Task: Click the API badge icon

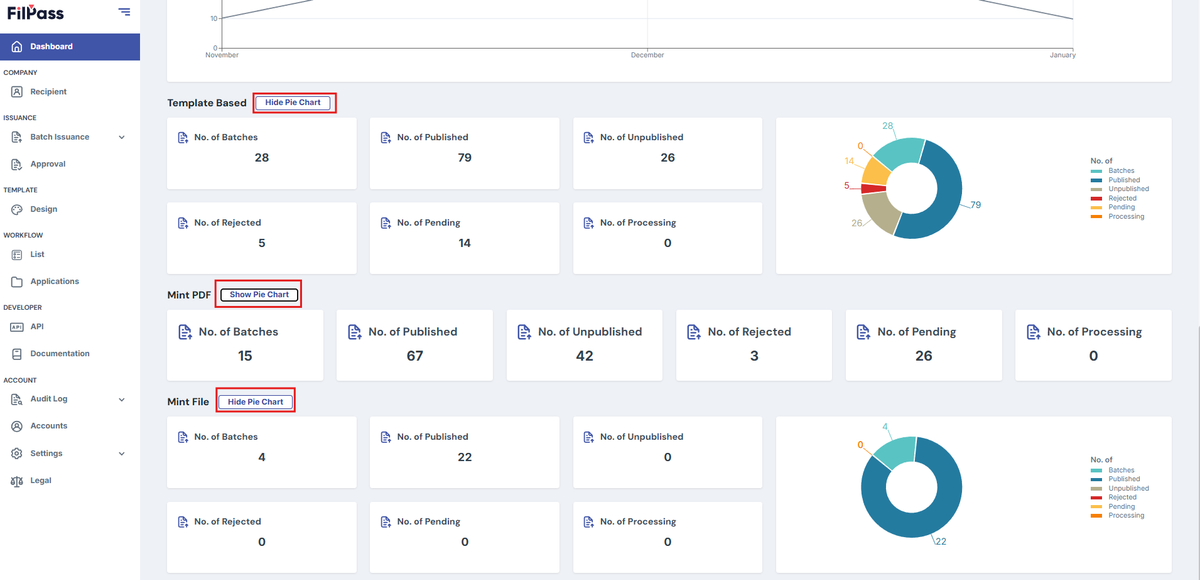Action: tap(16, 326)
